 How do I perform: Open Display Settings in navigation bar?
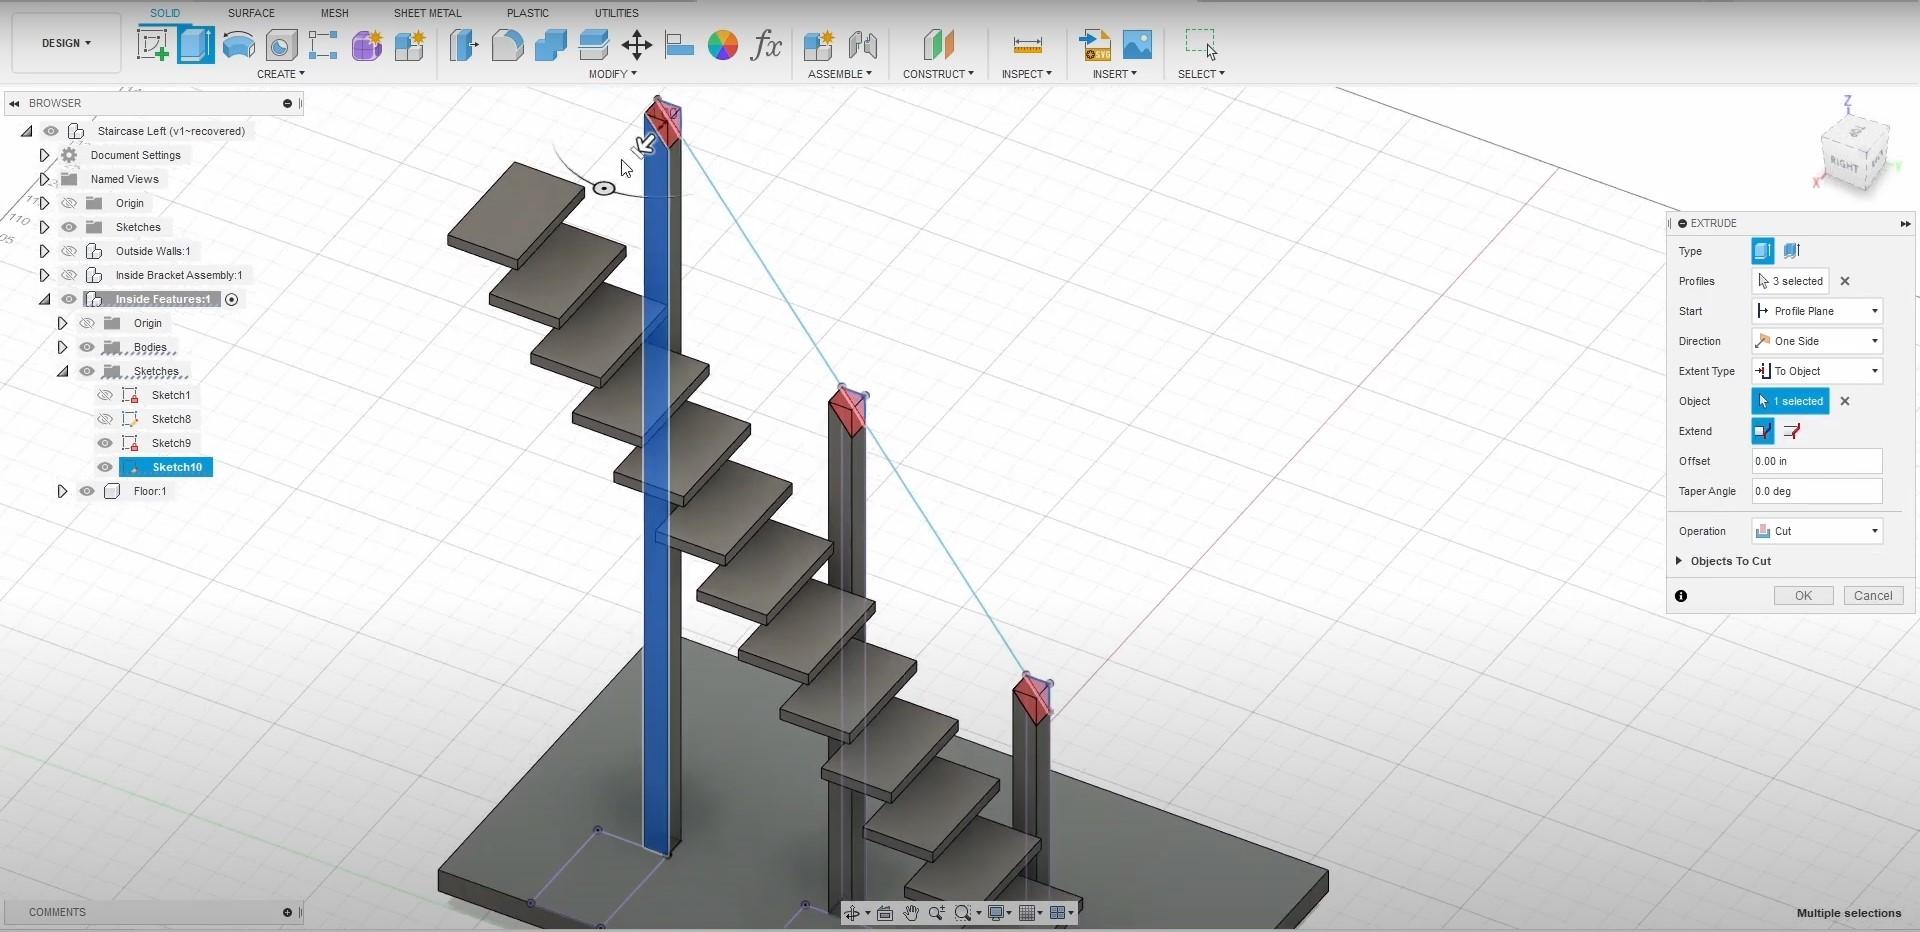pos(996,913)
